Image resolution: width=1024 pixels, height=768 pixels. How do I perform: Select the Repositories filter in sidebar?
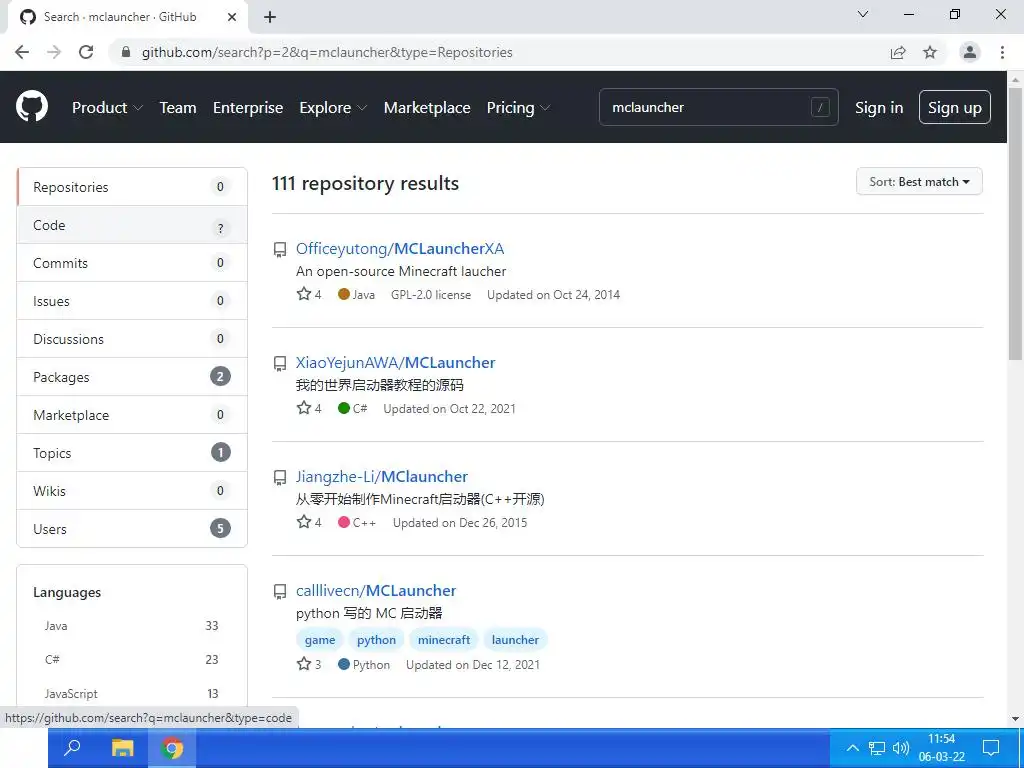[132, 187]
